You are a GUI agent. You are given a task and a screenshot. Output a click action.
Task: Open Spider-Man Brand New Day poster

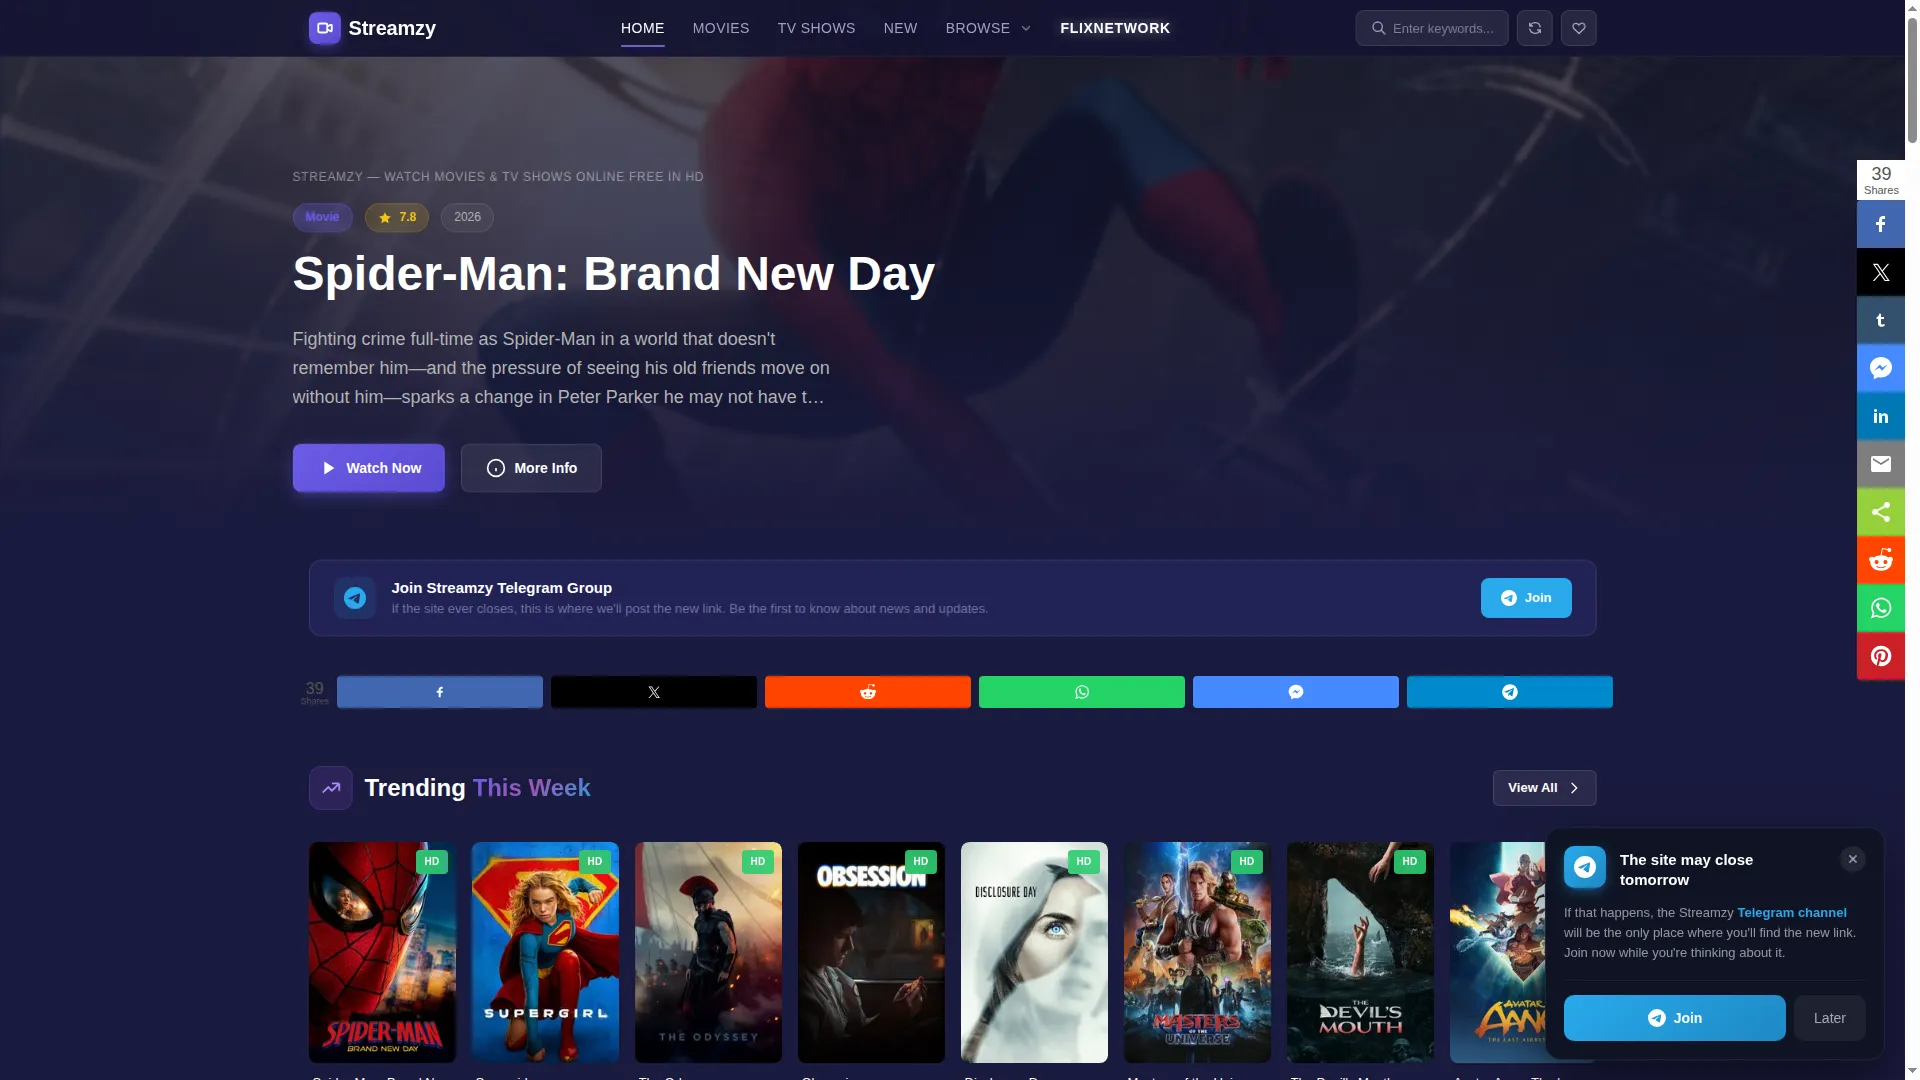pos(382,952)
